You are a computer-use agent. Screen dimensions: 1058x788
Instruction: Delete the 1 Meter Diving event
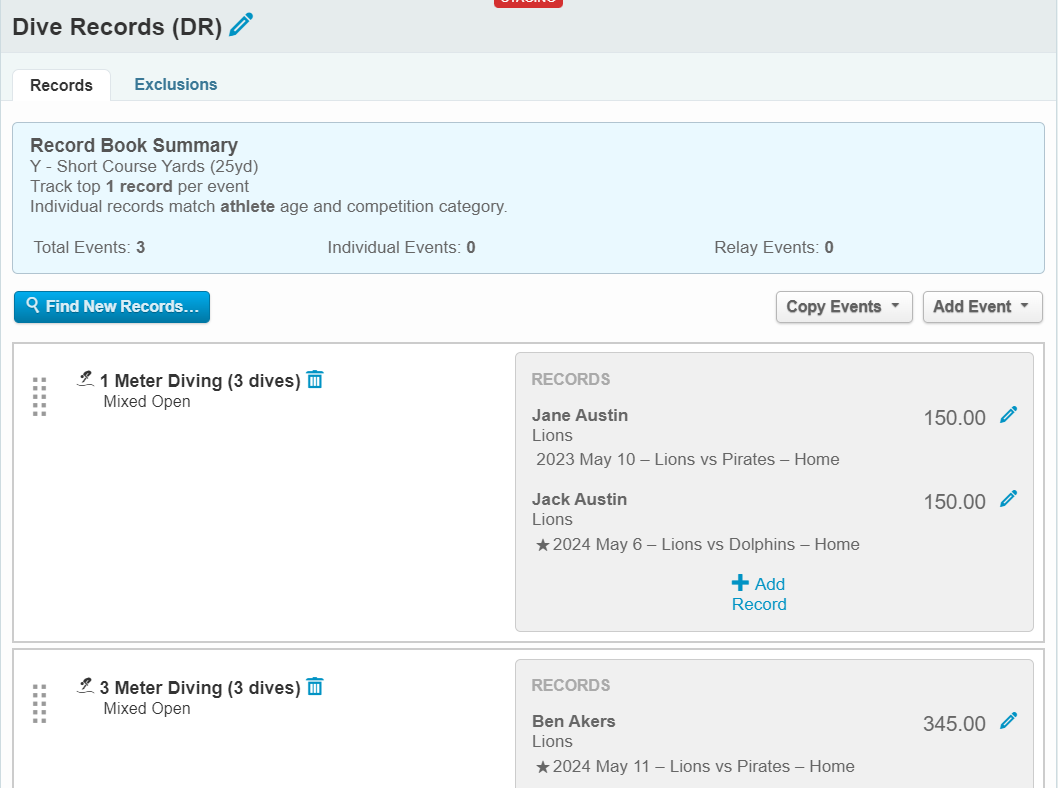pos(315,380)
